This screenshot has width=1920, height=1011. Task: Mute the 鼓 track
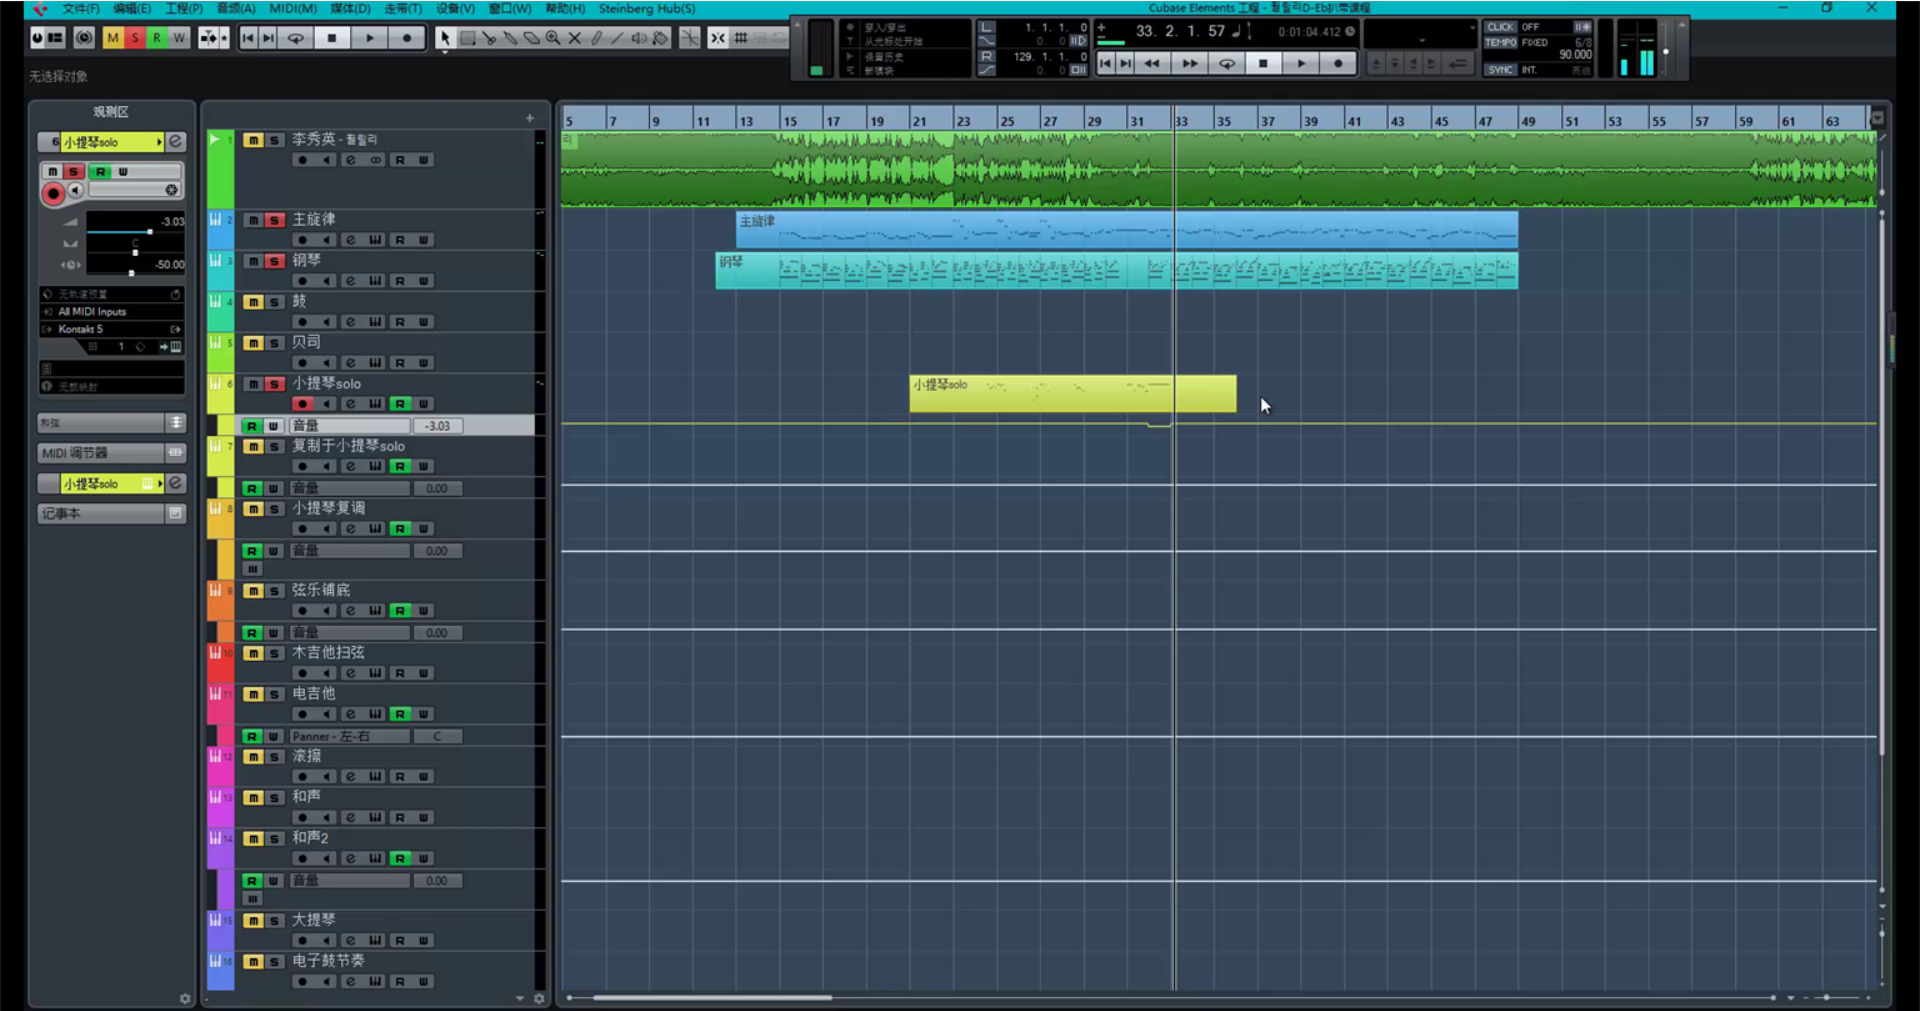coord(254,302)
